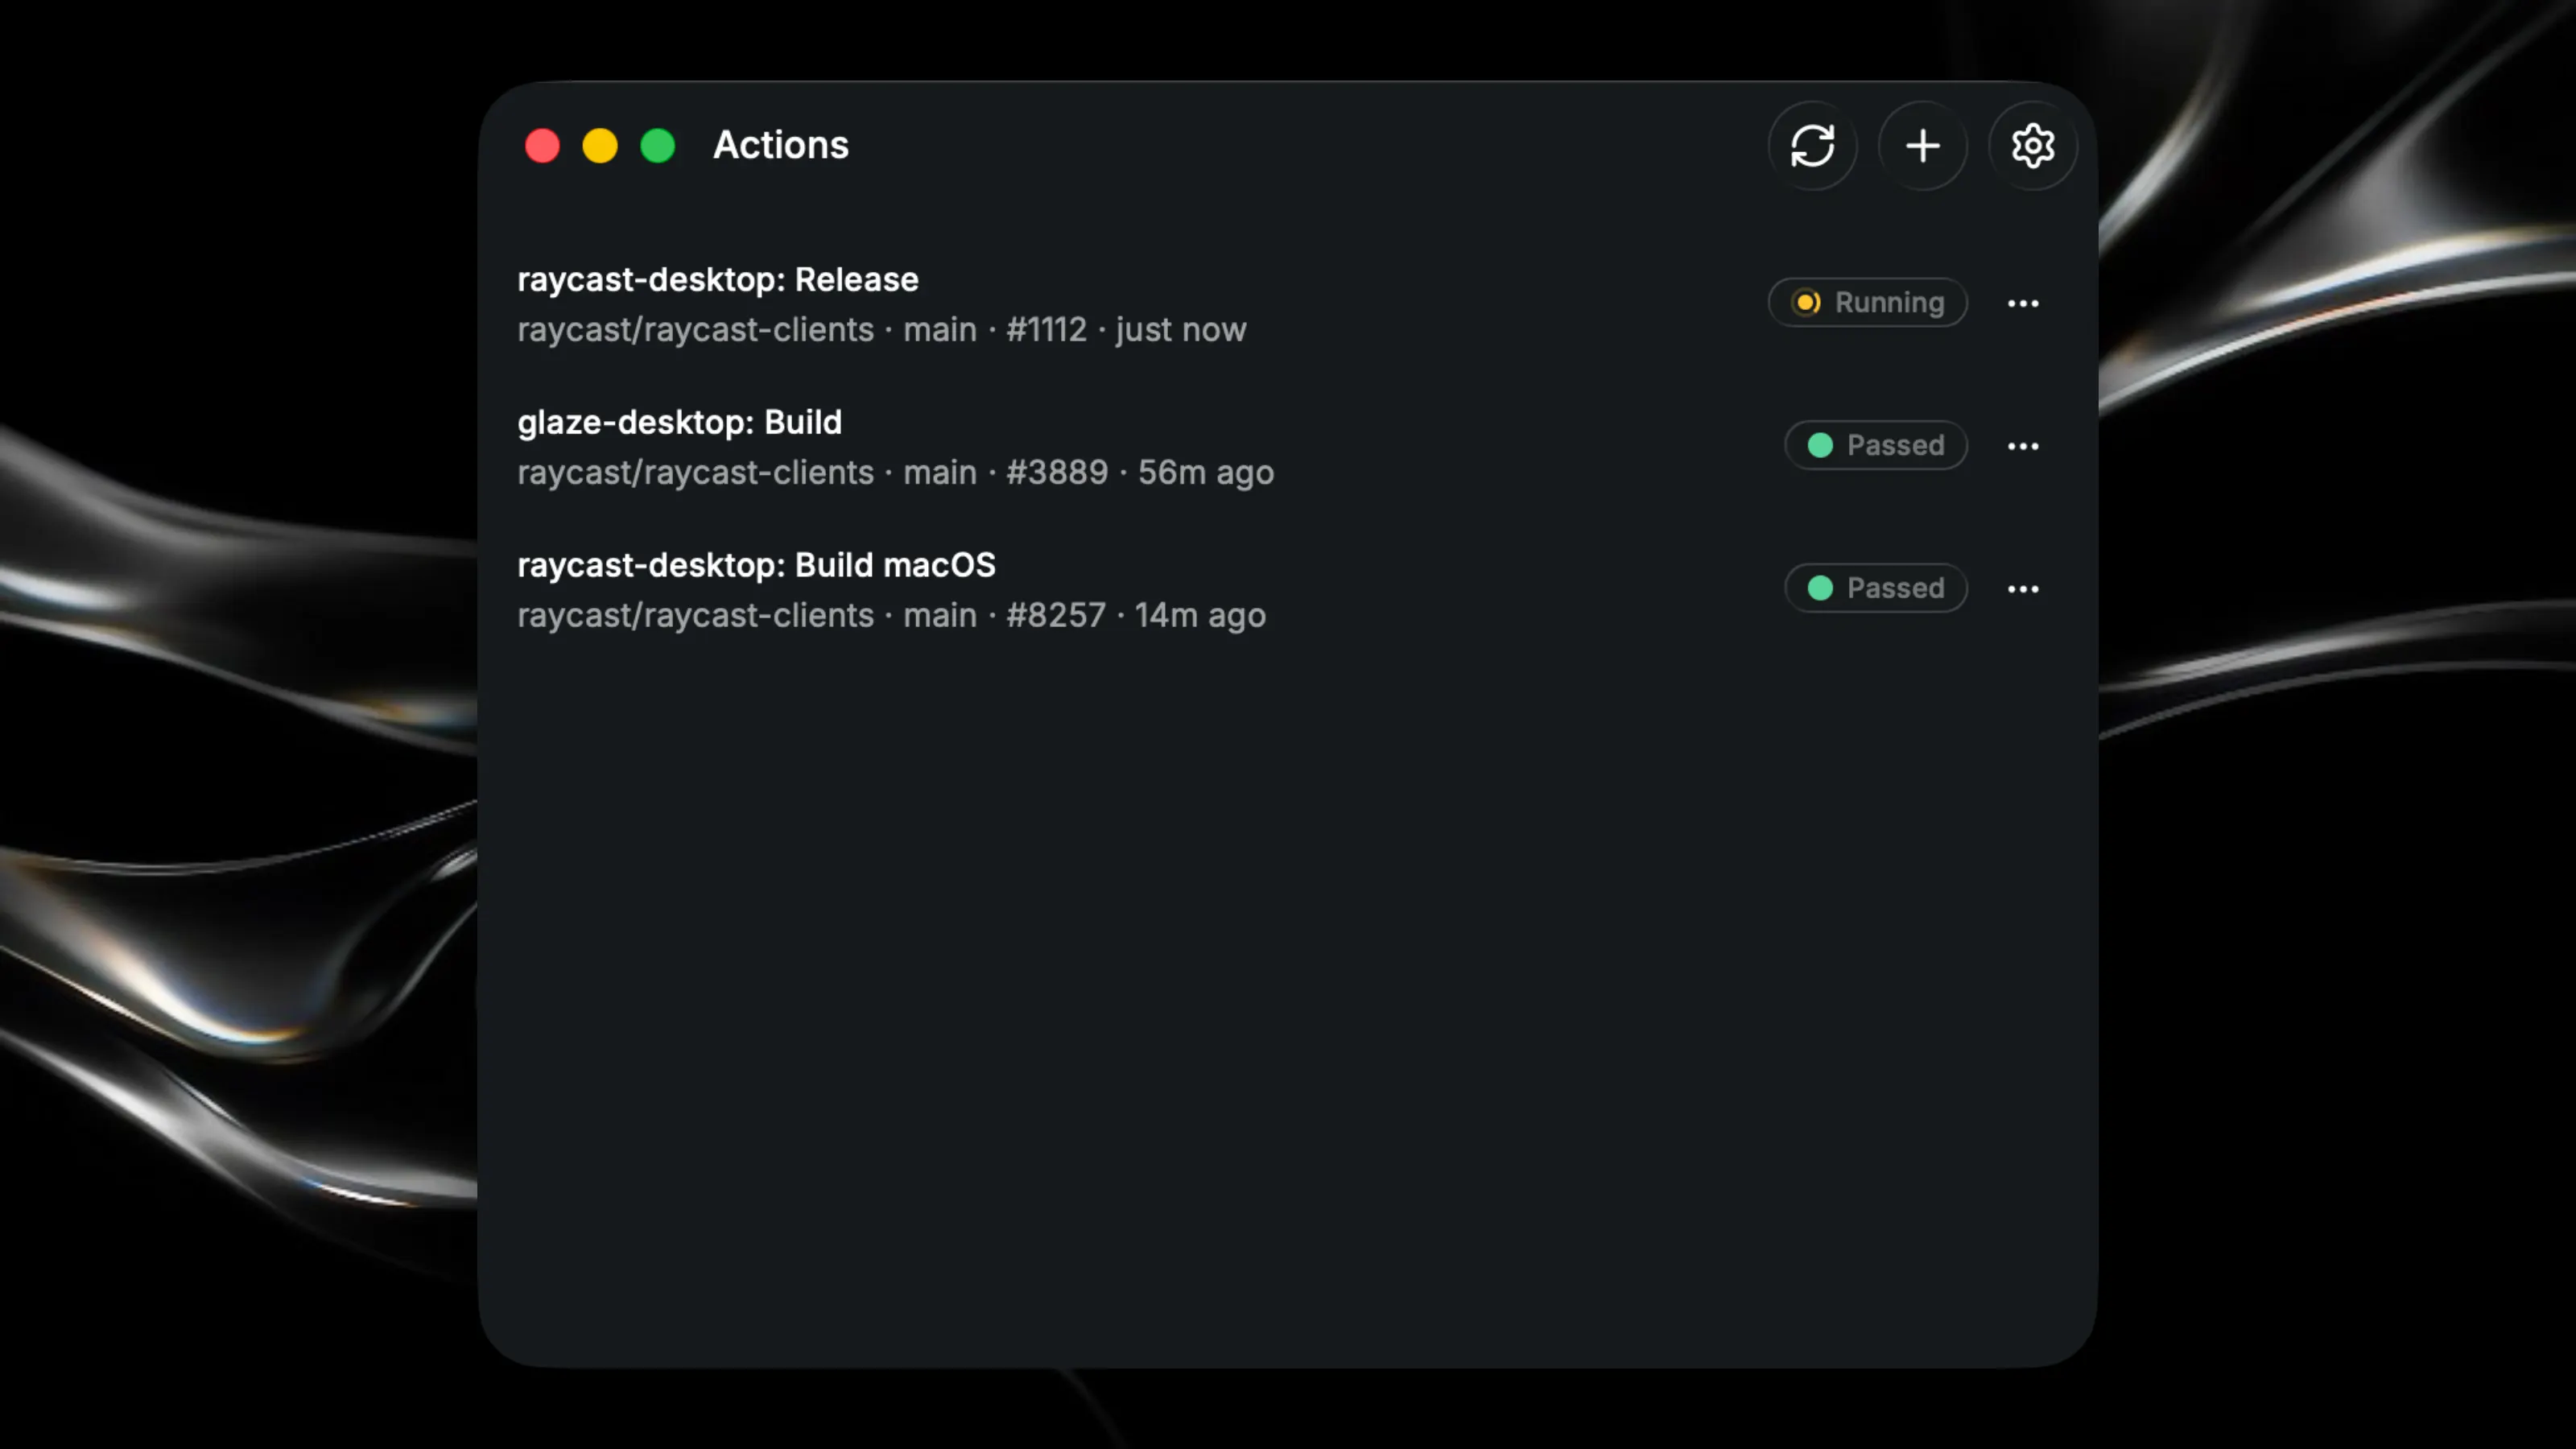Close the Actions window with red button
The height and width of the screenshot is (1449, 2576).
(542, 146)
